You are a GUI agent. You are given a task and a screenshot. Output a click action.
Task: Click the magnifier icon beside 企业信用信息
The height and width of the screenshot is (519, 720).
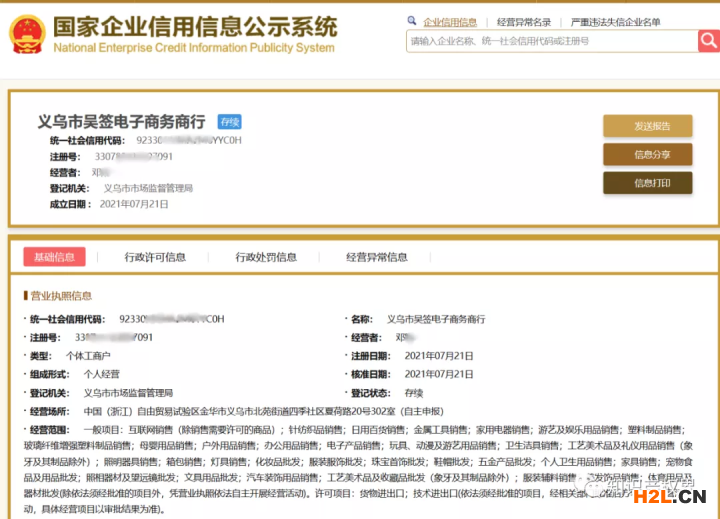click(x=412, y=21)
